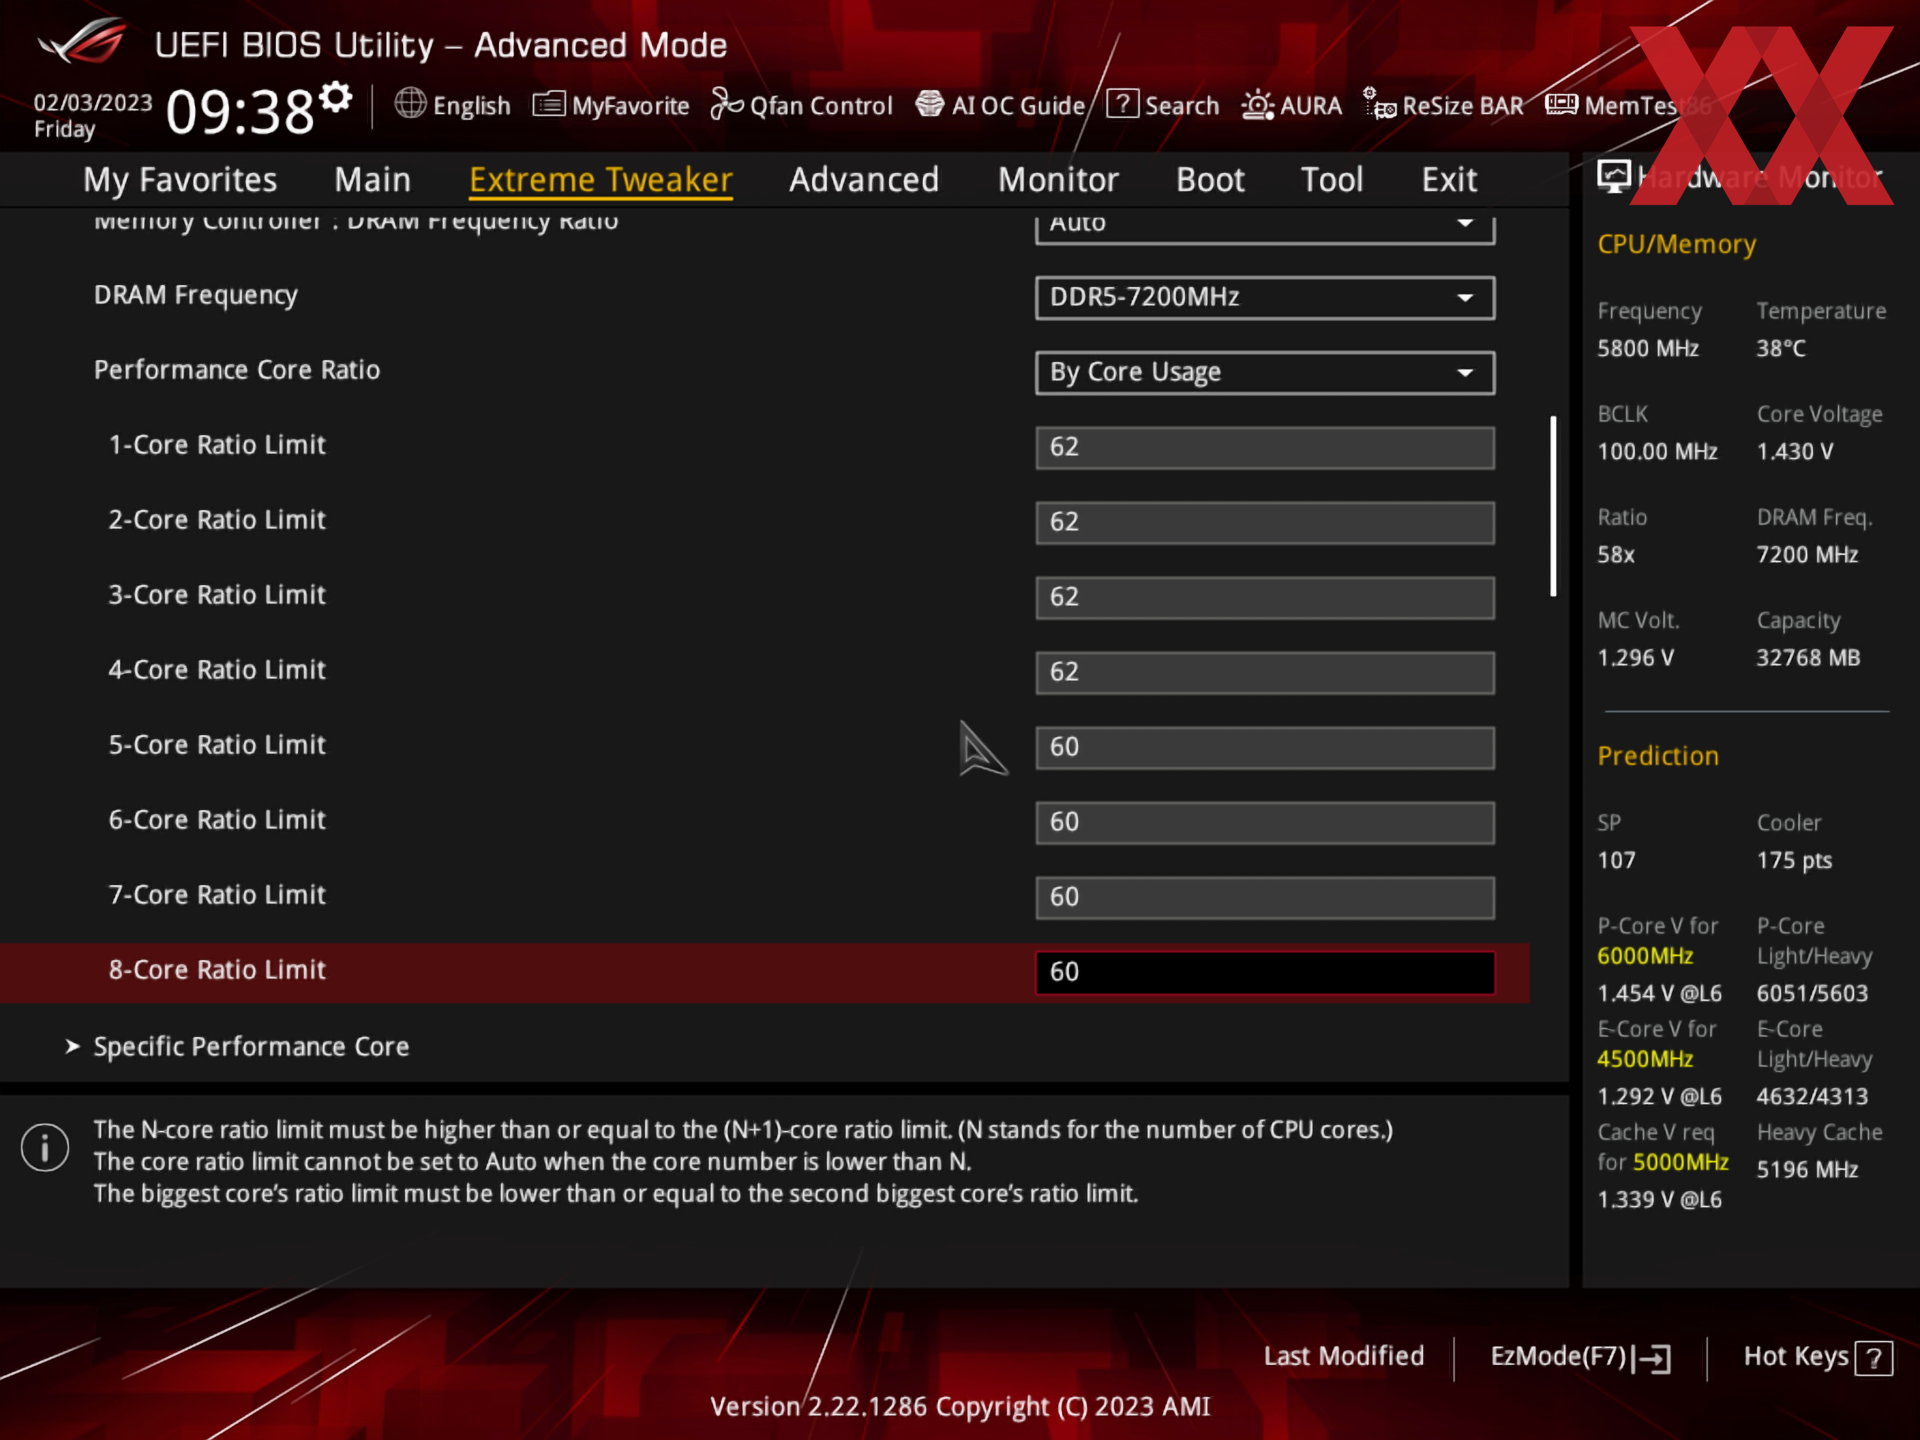Viewport: 1920px width, 1440px height.
Task: Click the 5196 MHz Heavy Cache value
Action: pos(1807,1170)
